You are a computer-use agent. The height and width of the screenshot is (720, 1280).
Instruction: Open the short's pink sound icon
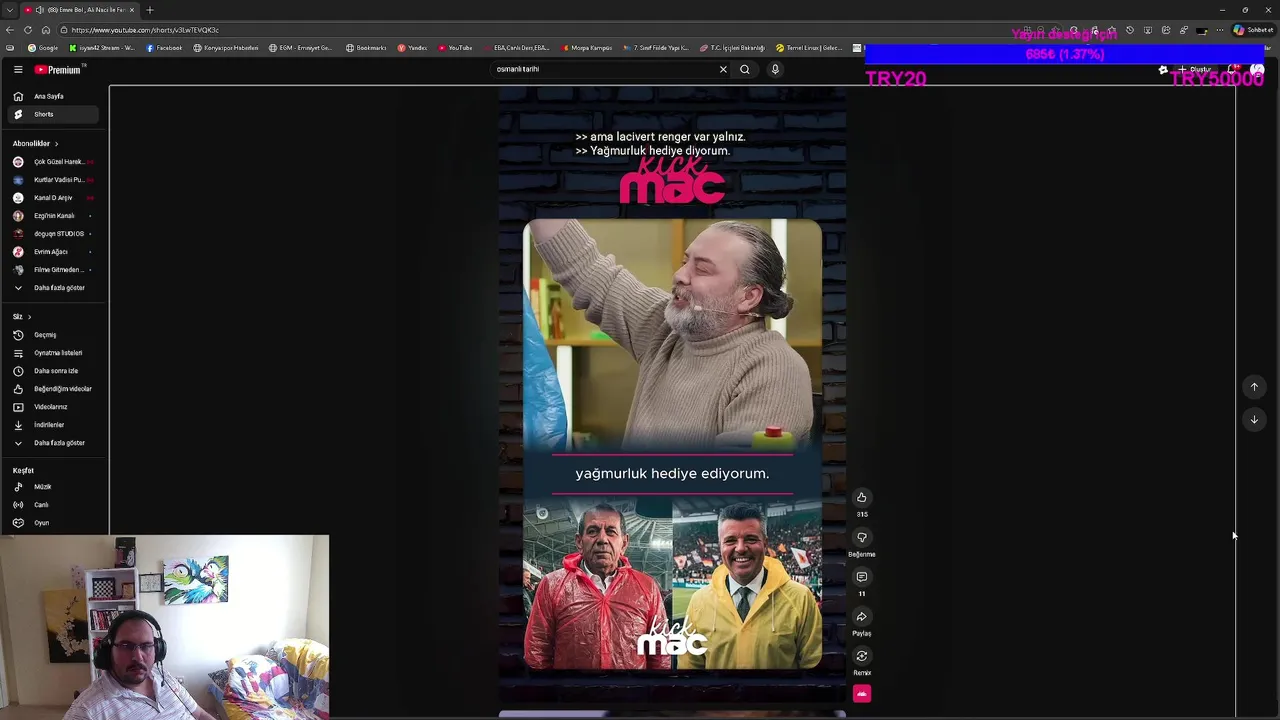click(x=862, y=693)
